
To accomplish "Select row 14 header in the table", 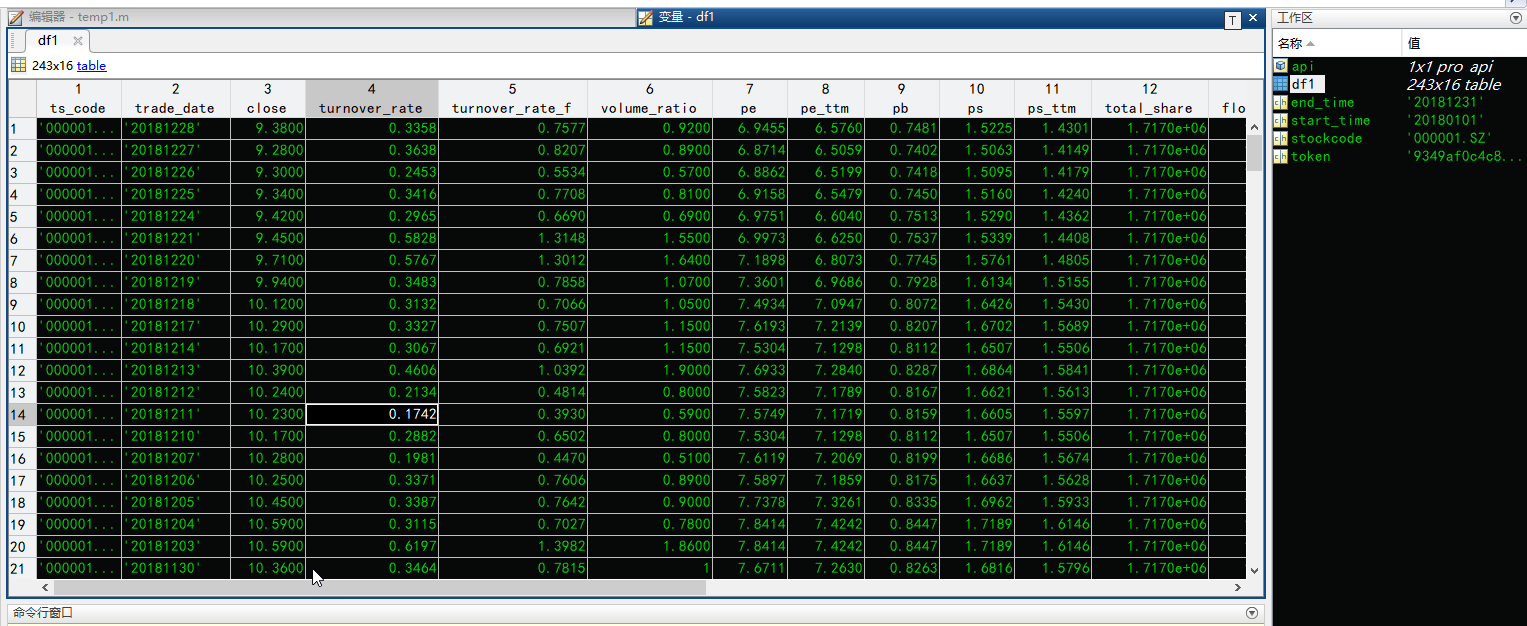I will [x=21, y=414].
